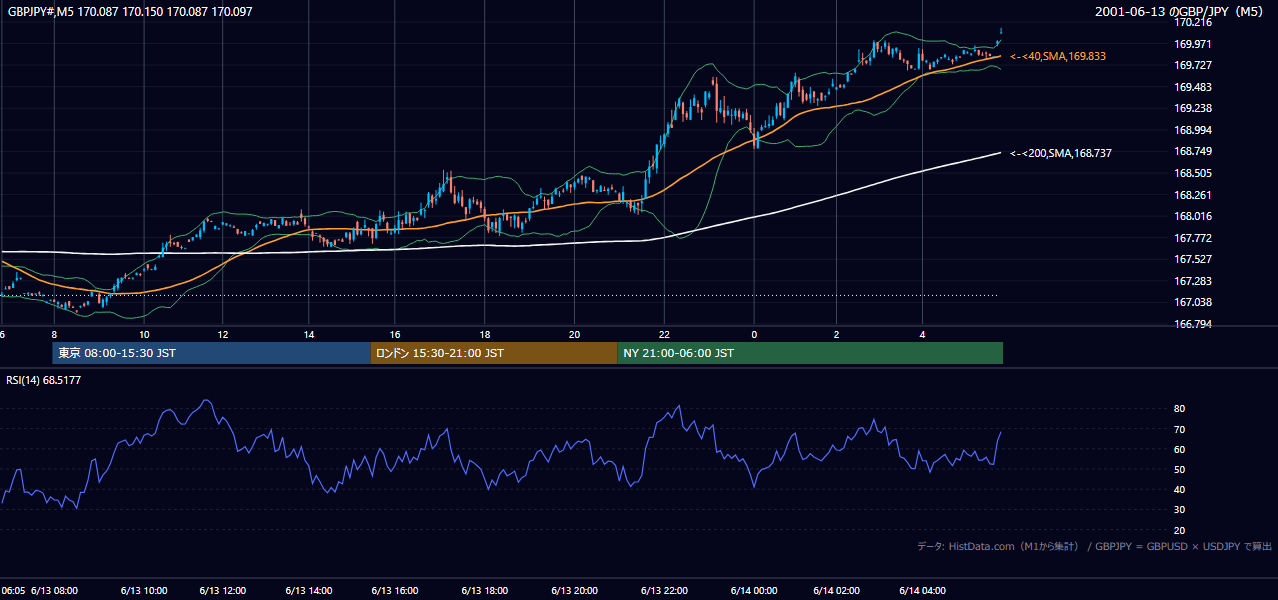Screen dimensions: 1278x600
Task: Click RSI scale level 40
Action: point(1180,489)
